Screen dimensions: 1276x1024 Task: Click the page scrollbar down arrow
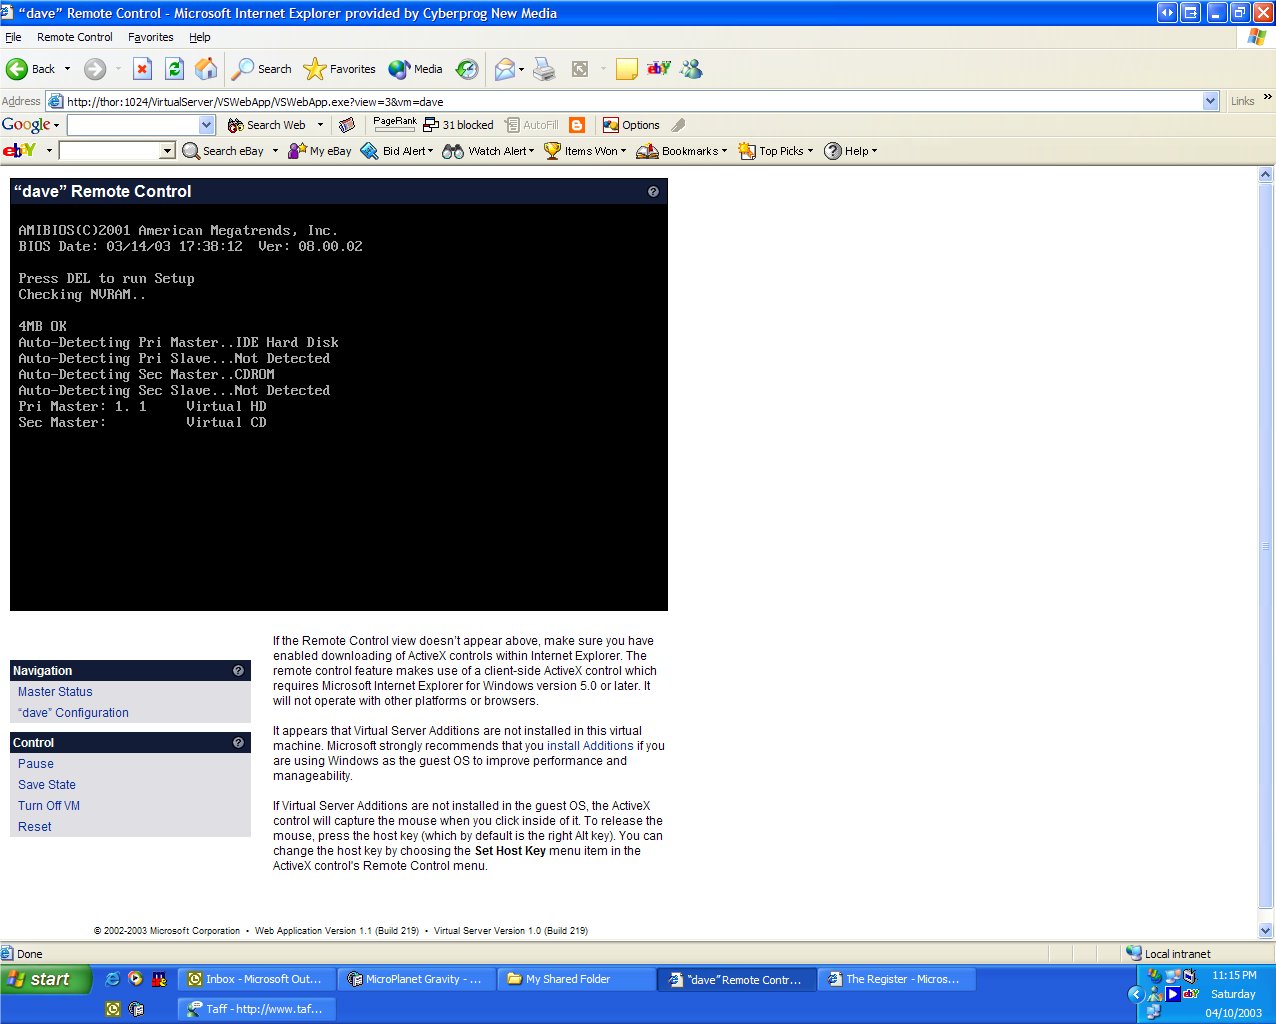[x=1265, y=930]
